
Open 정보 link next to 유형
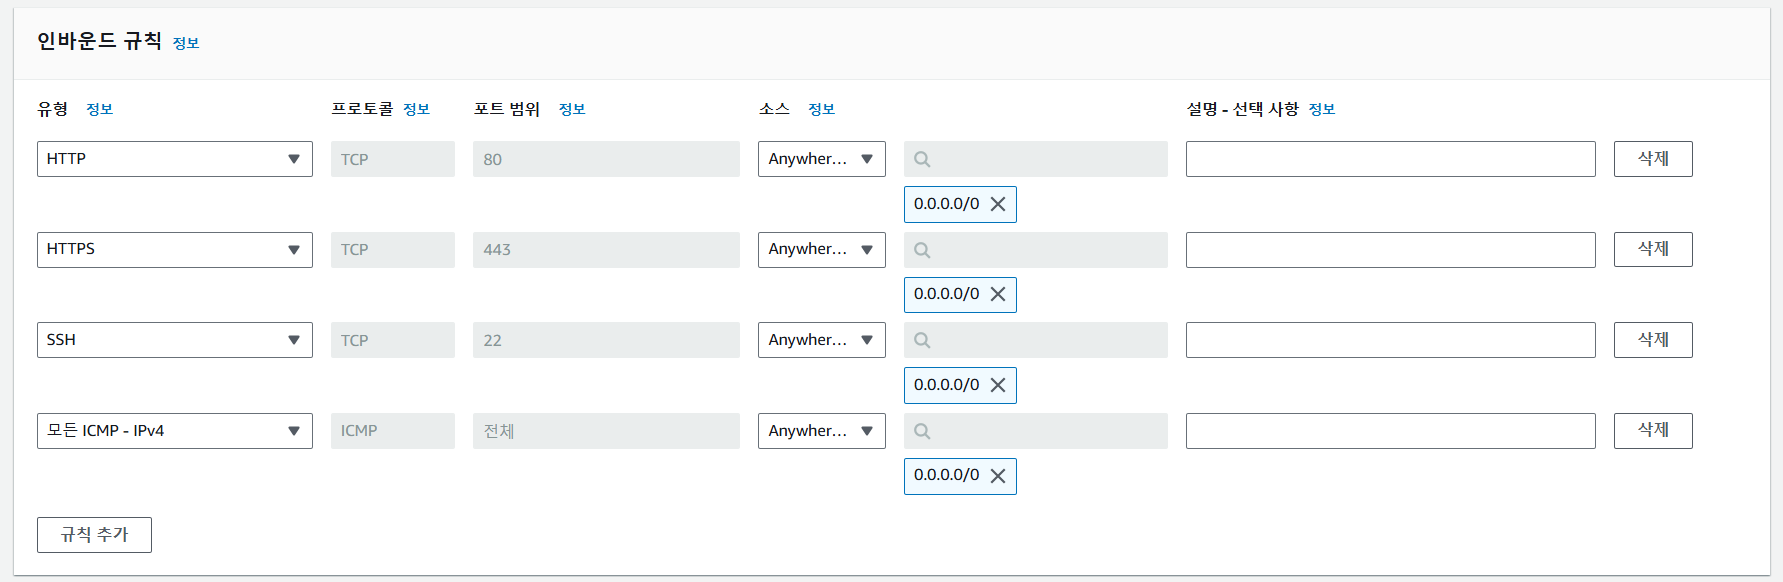click(x=100, y=109)
